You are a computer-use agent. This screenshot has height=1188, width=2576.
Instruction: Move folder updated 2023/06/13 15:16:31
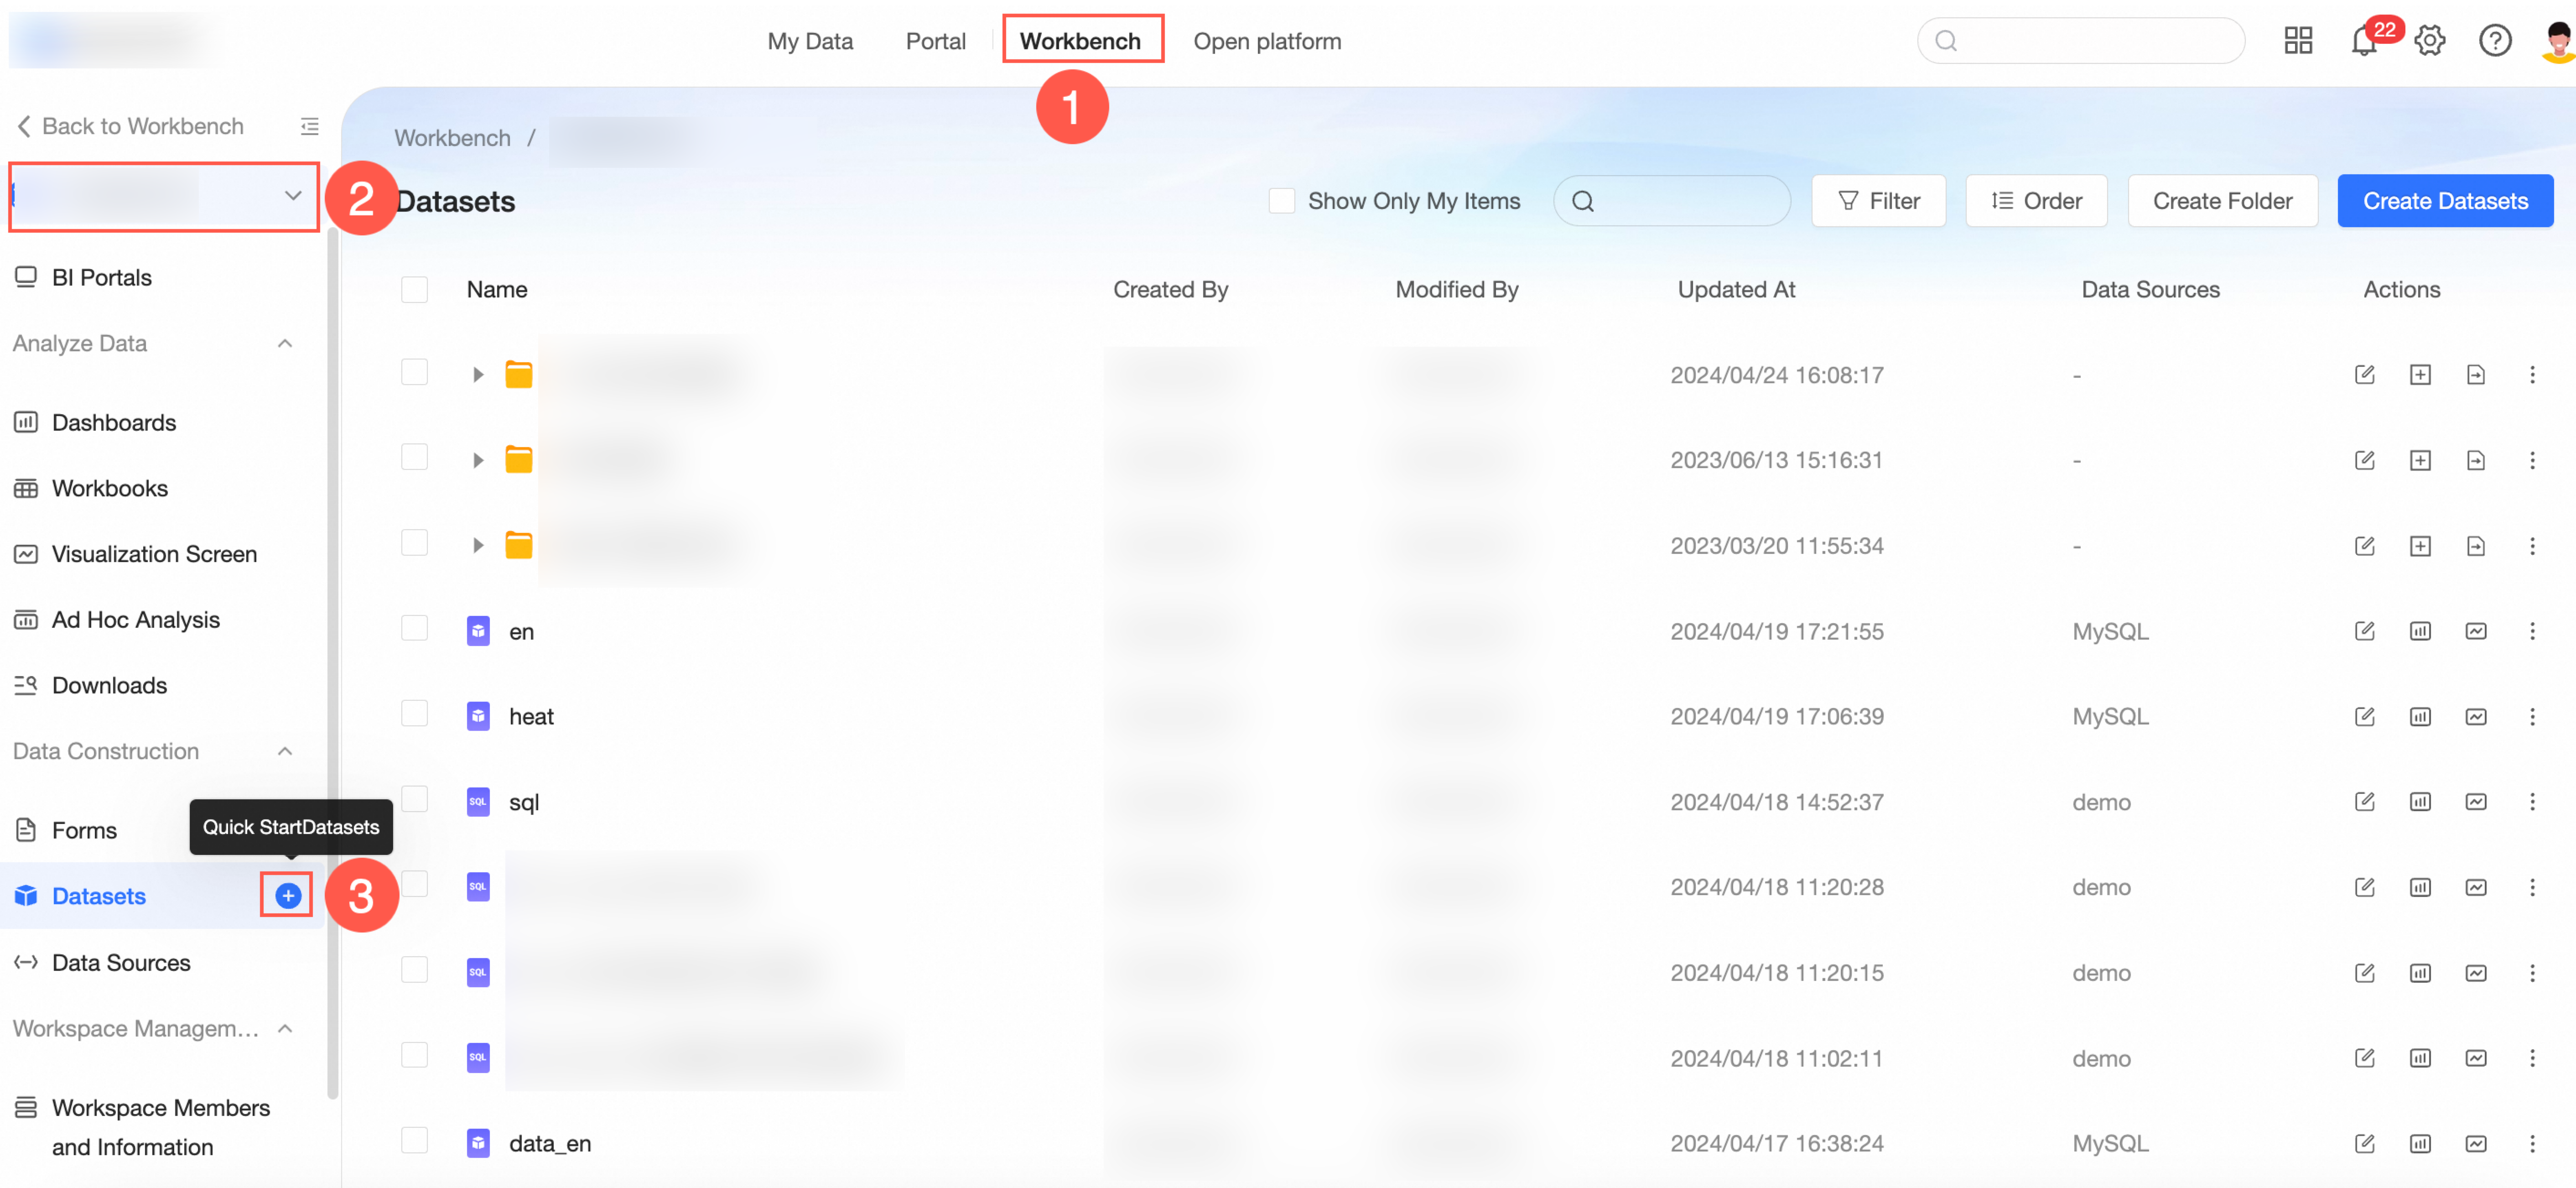coord(2476,460)
